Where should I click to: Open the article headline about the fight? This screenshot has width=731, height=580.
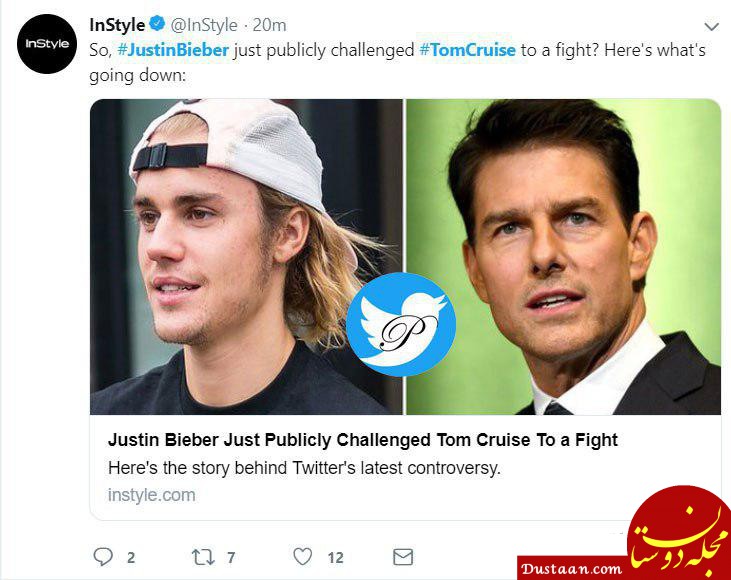click(362, 440)
